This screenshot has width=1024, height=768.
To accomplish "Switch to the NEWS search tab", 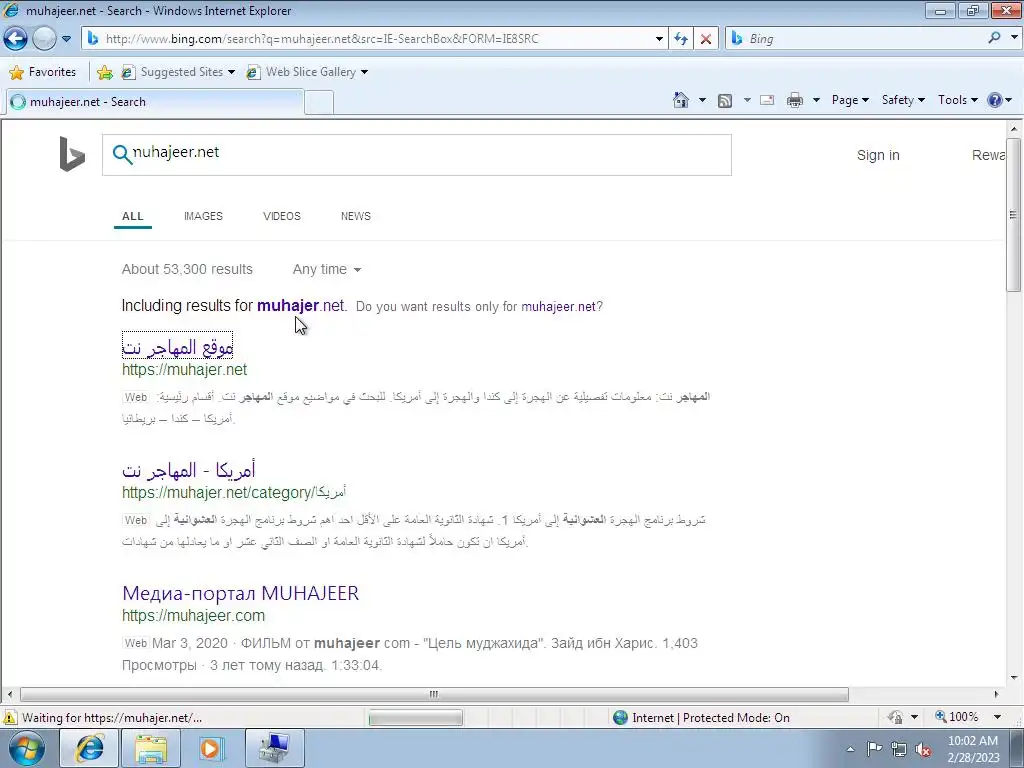I will pos(355,216).
